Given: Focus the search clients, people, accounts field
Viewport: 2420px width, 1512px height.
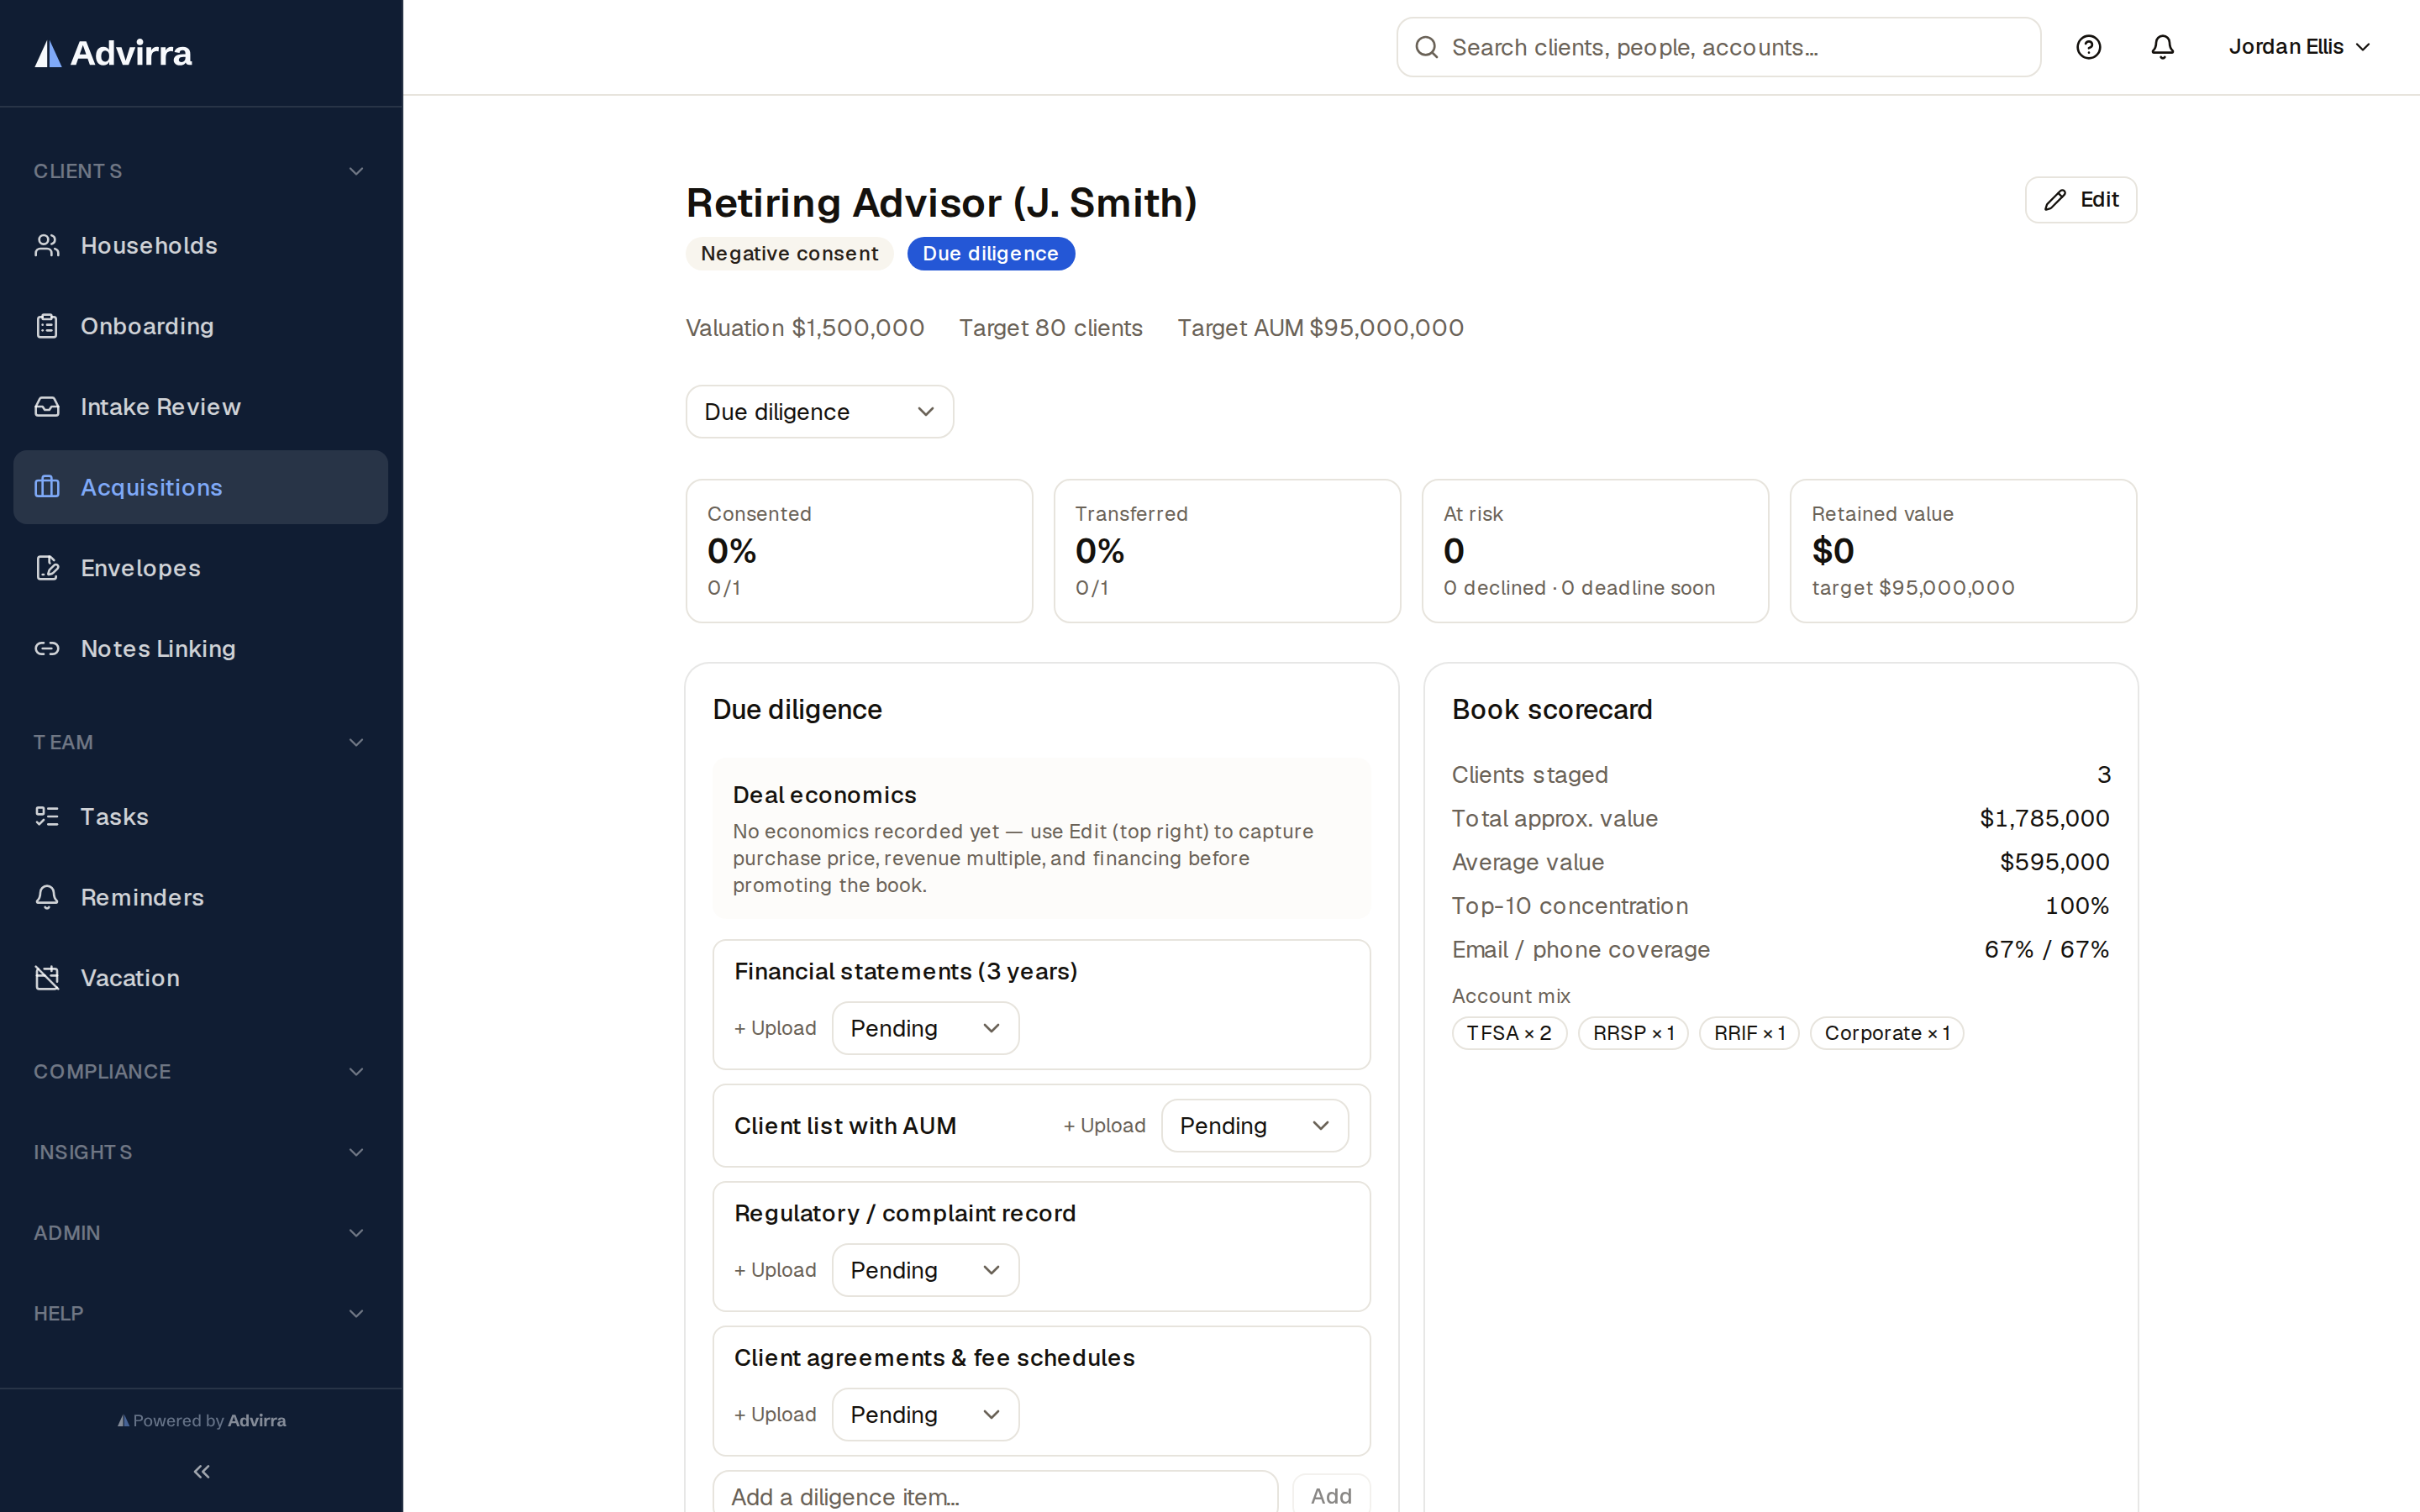Looking at the screenshot, I should 1718,47.
